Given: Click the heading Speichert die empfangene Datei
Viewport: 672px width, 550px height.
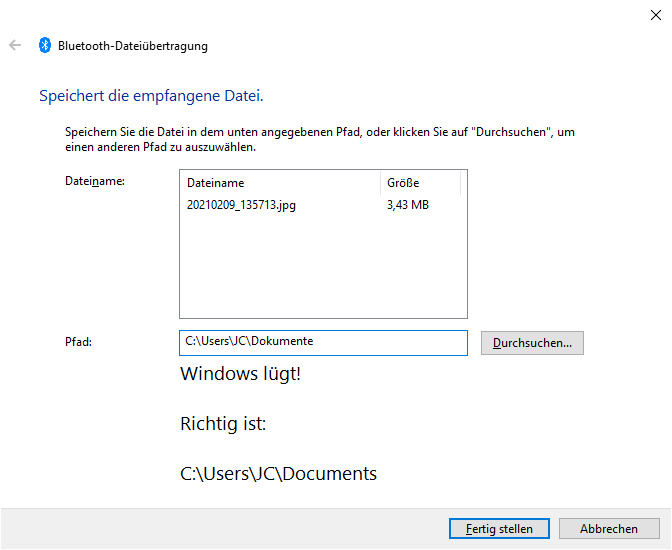Looking at the screenshot, I should click(151, 96).
